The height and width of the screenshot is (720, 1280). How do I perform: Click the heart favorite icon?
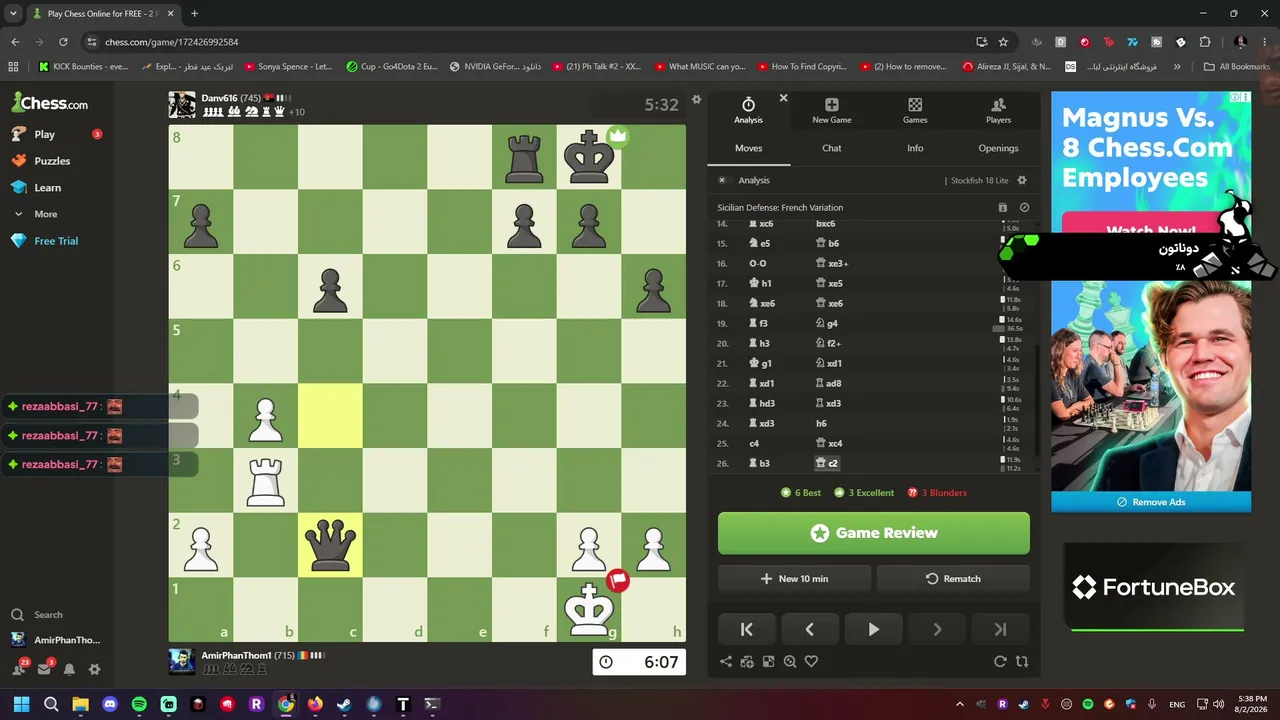[811, 661]
